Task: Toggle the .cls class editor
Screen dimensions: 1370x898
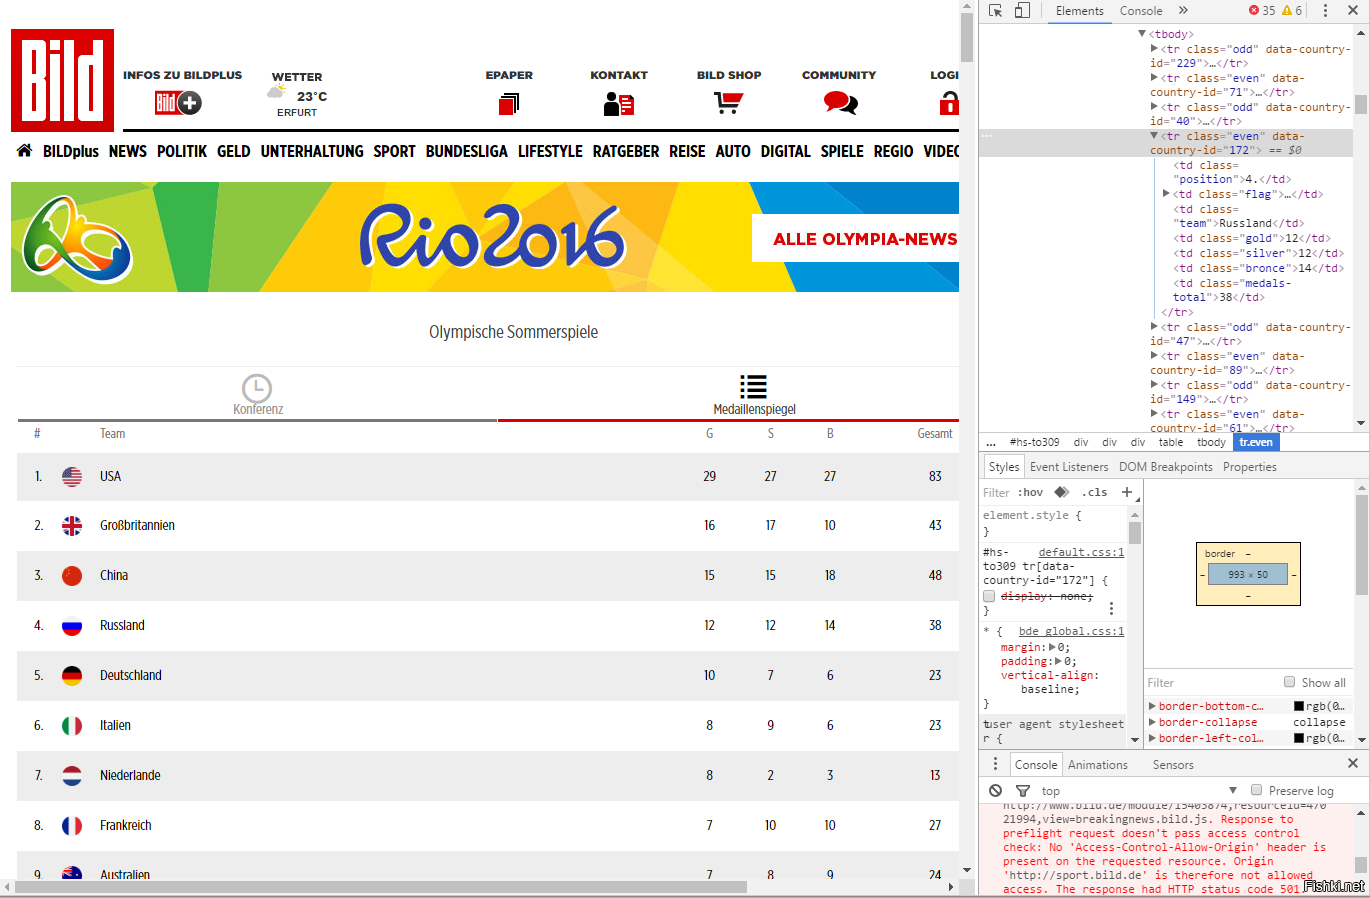Action: 1094,492
